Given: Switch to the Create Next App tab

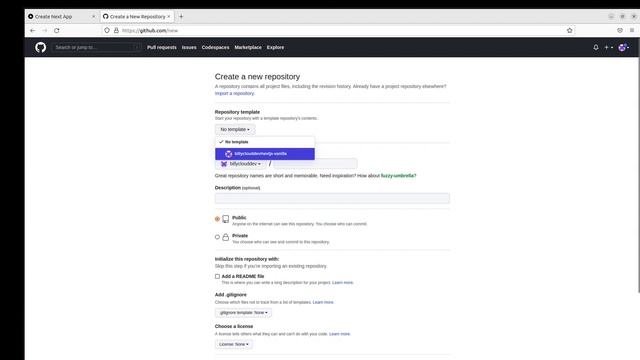Looking at the screenshot, I should coord(62,16).
